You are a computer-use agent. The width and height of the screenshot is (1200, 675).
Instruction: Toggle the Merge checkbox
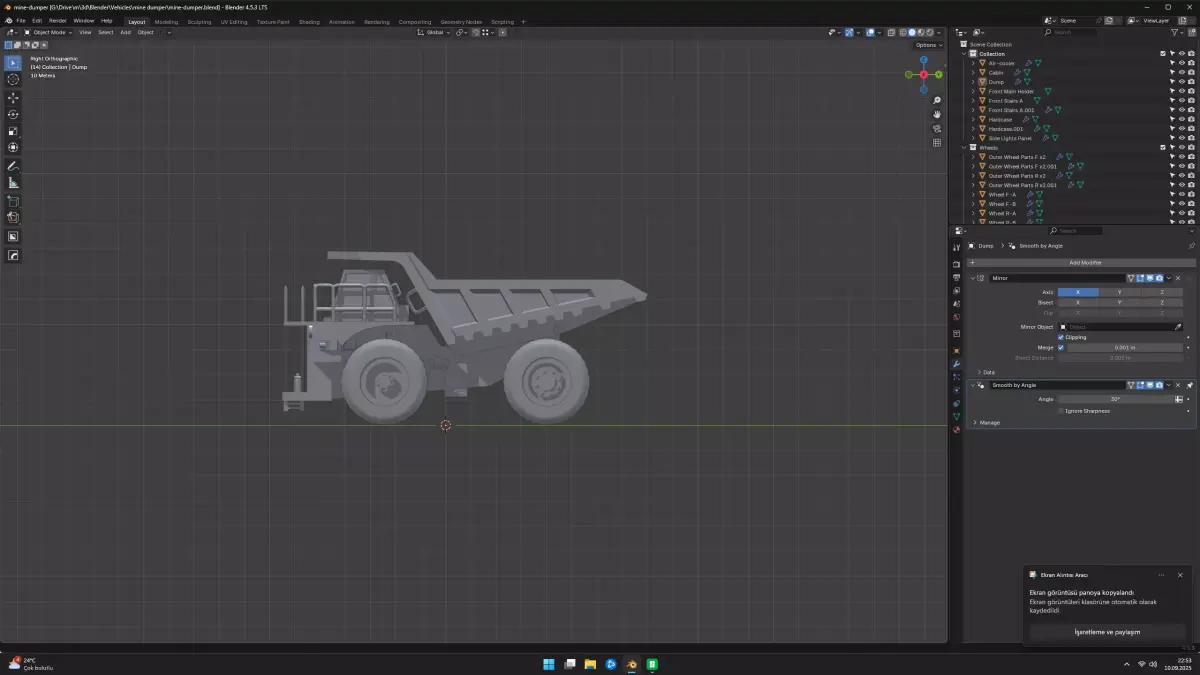1061,347
